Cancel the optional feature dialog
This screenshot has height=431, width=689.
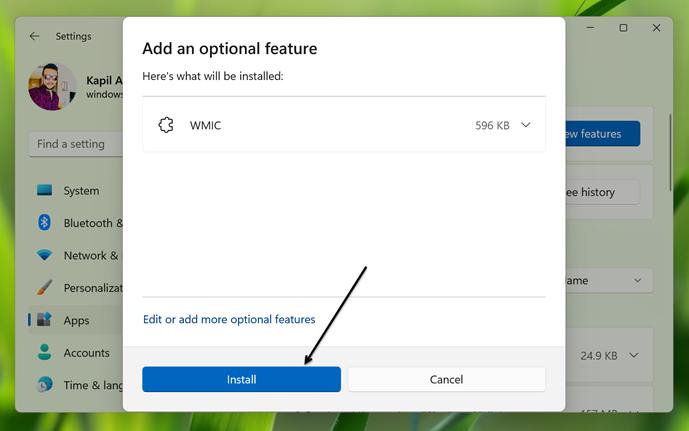pos(446,379)
